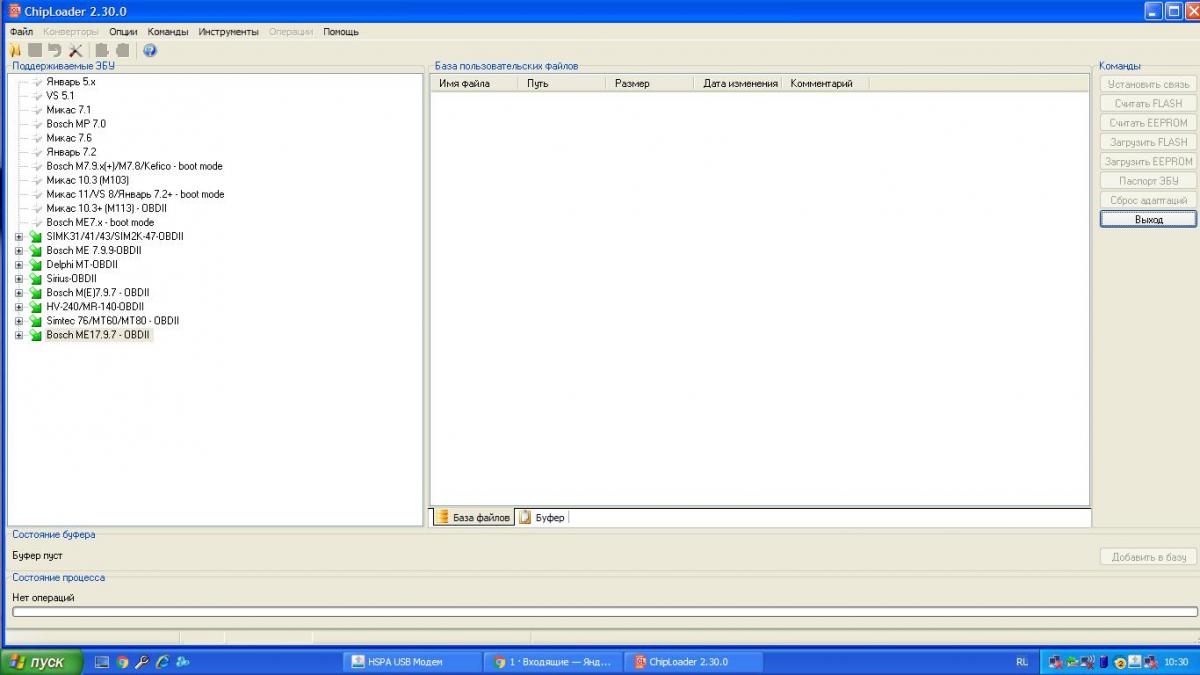1200x675 pixels.
Task: Expand the Sirius-OBDII tree node
Action: [x=19, y=279]
